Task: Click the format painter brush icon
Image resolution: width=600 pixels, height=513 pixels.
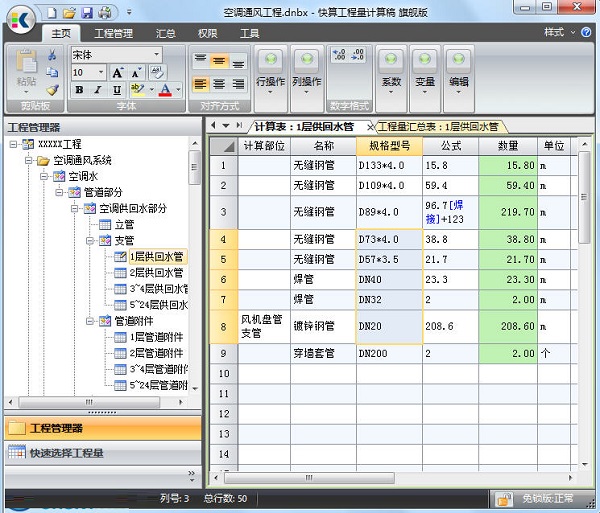Action: (x=52, y=90)
